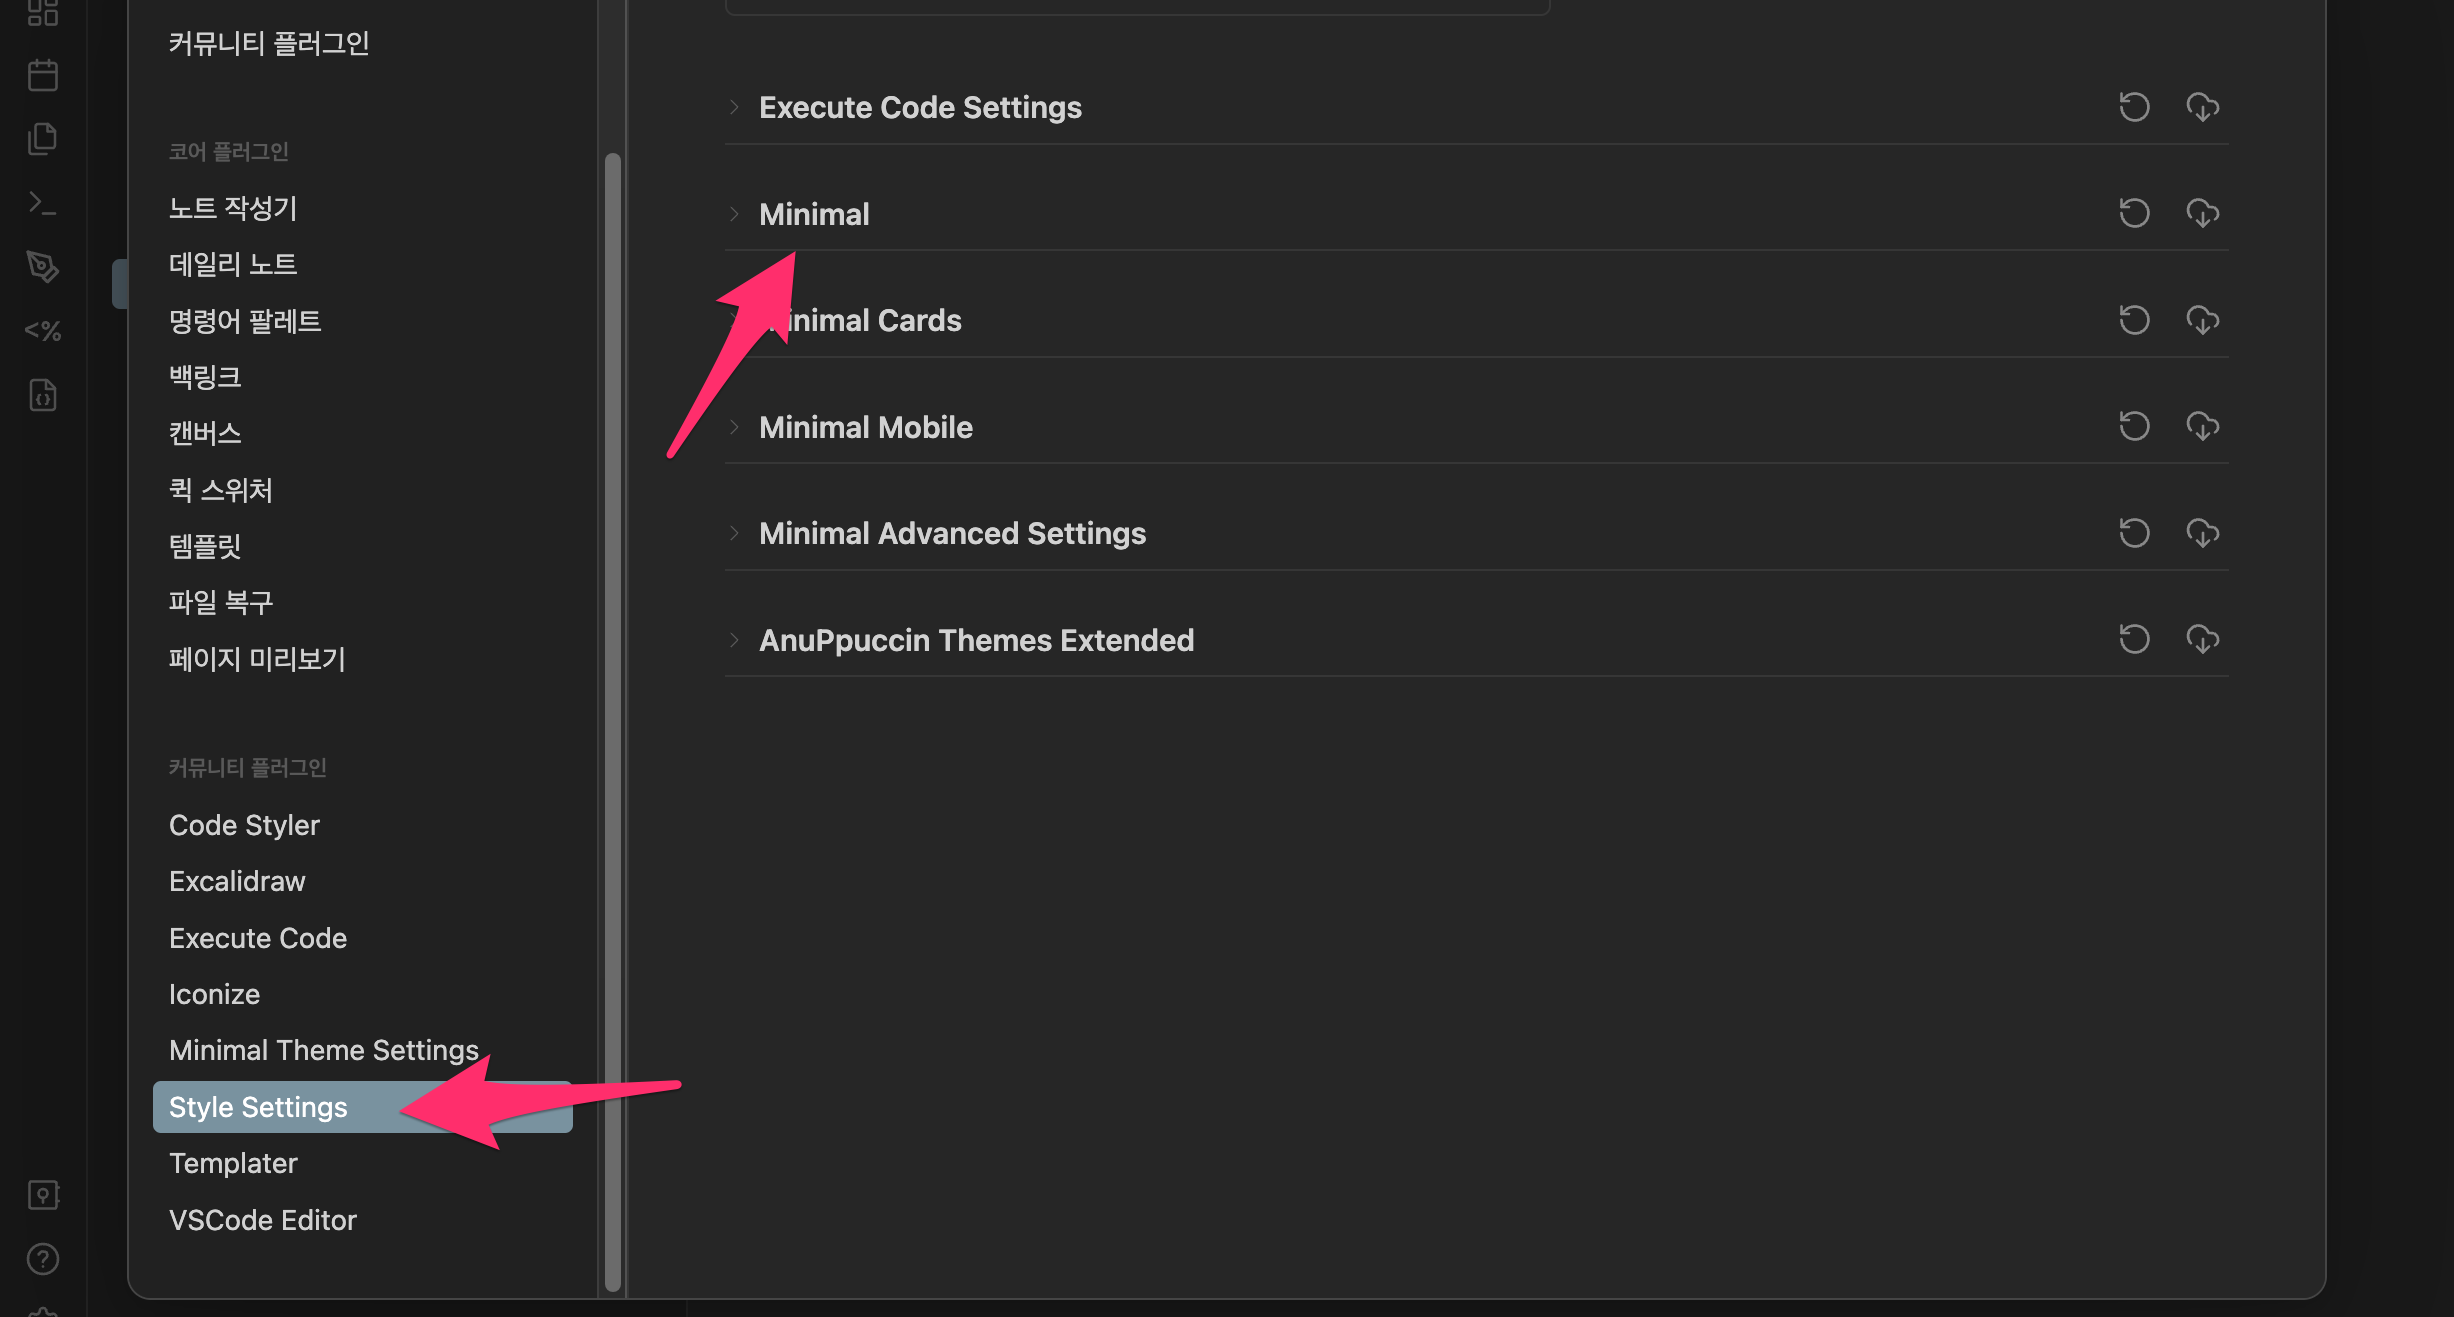Screen dimensions: 2454x1317
Task: Open the help question mark icon
Action: point(42,1259)
